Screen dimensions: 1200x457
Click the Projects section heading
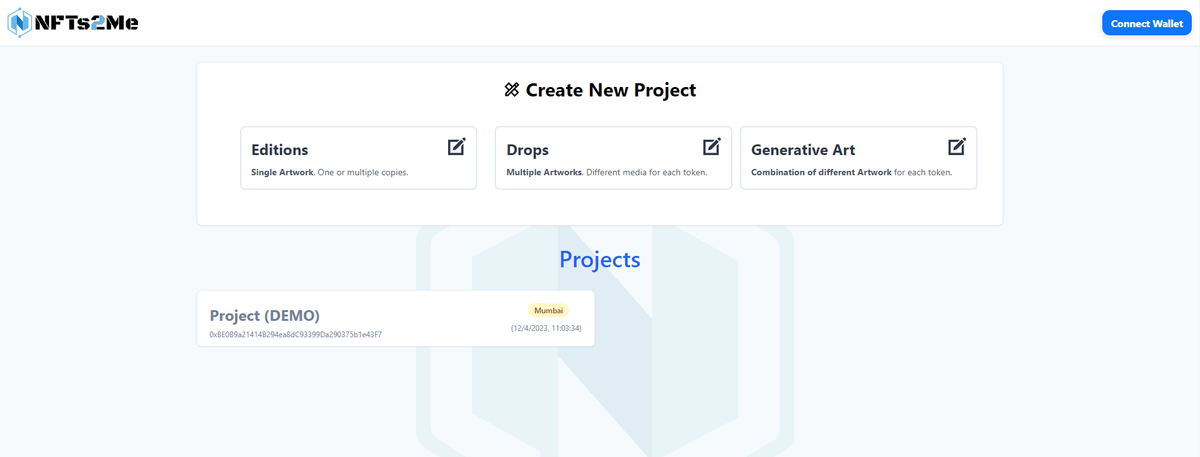coord(599,259)
